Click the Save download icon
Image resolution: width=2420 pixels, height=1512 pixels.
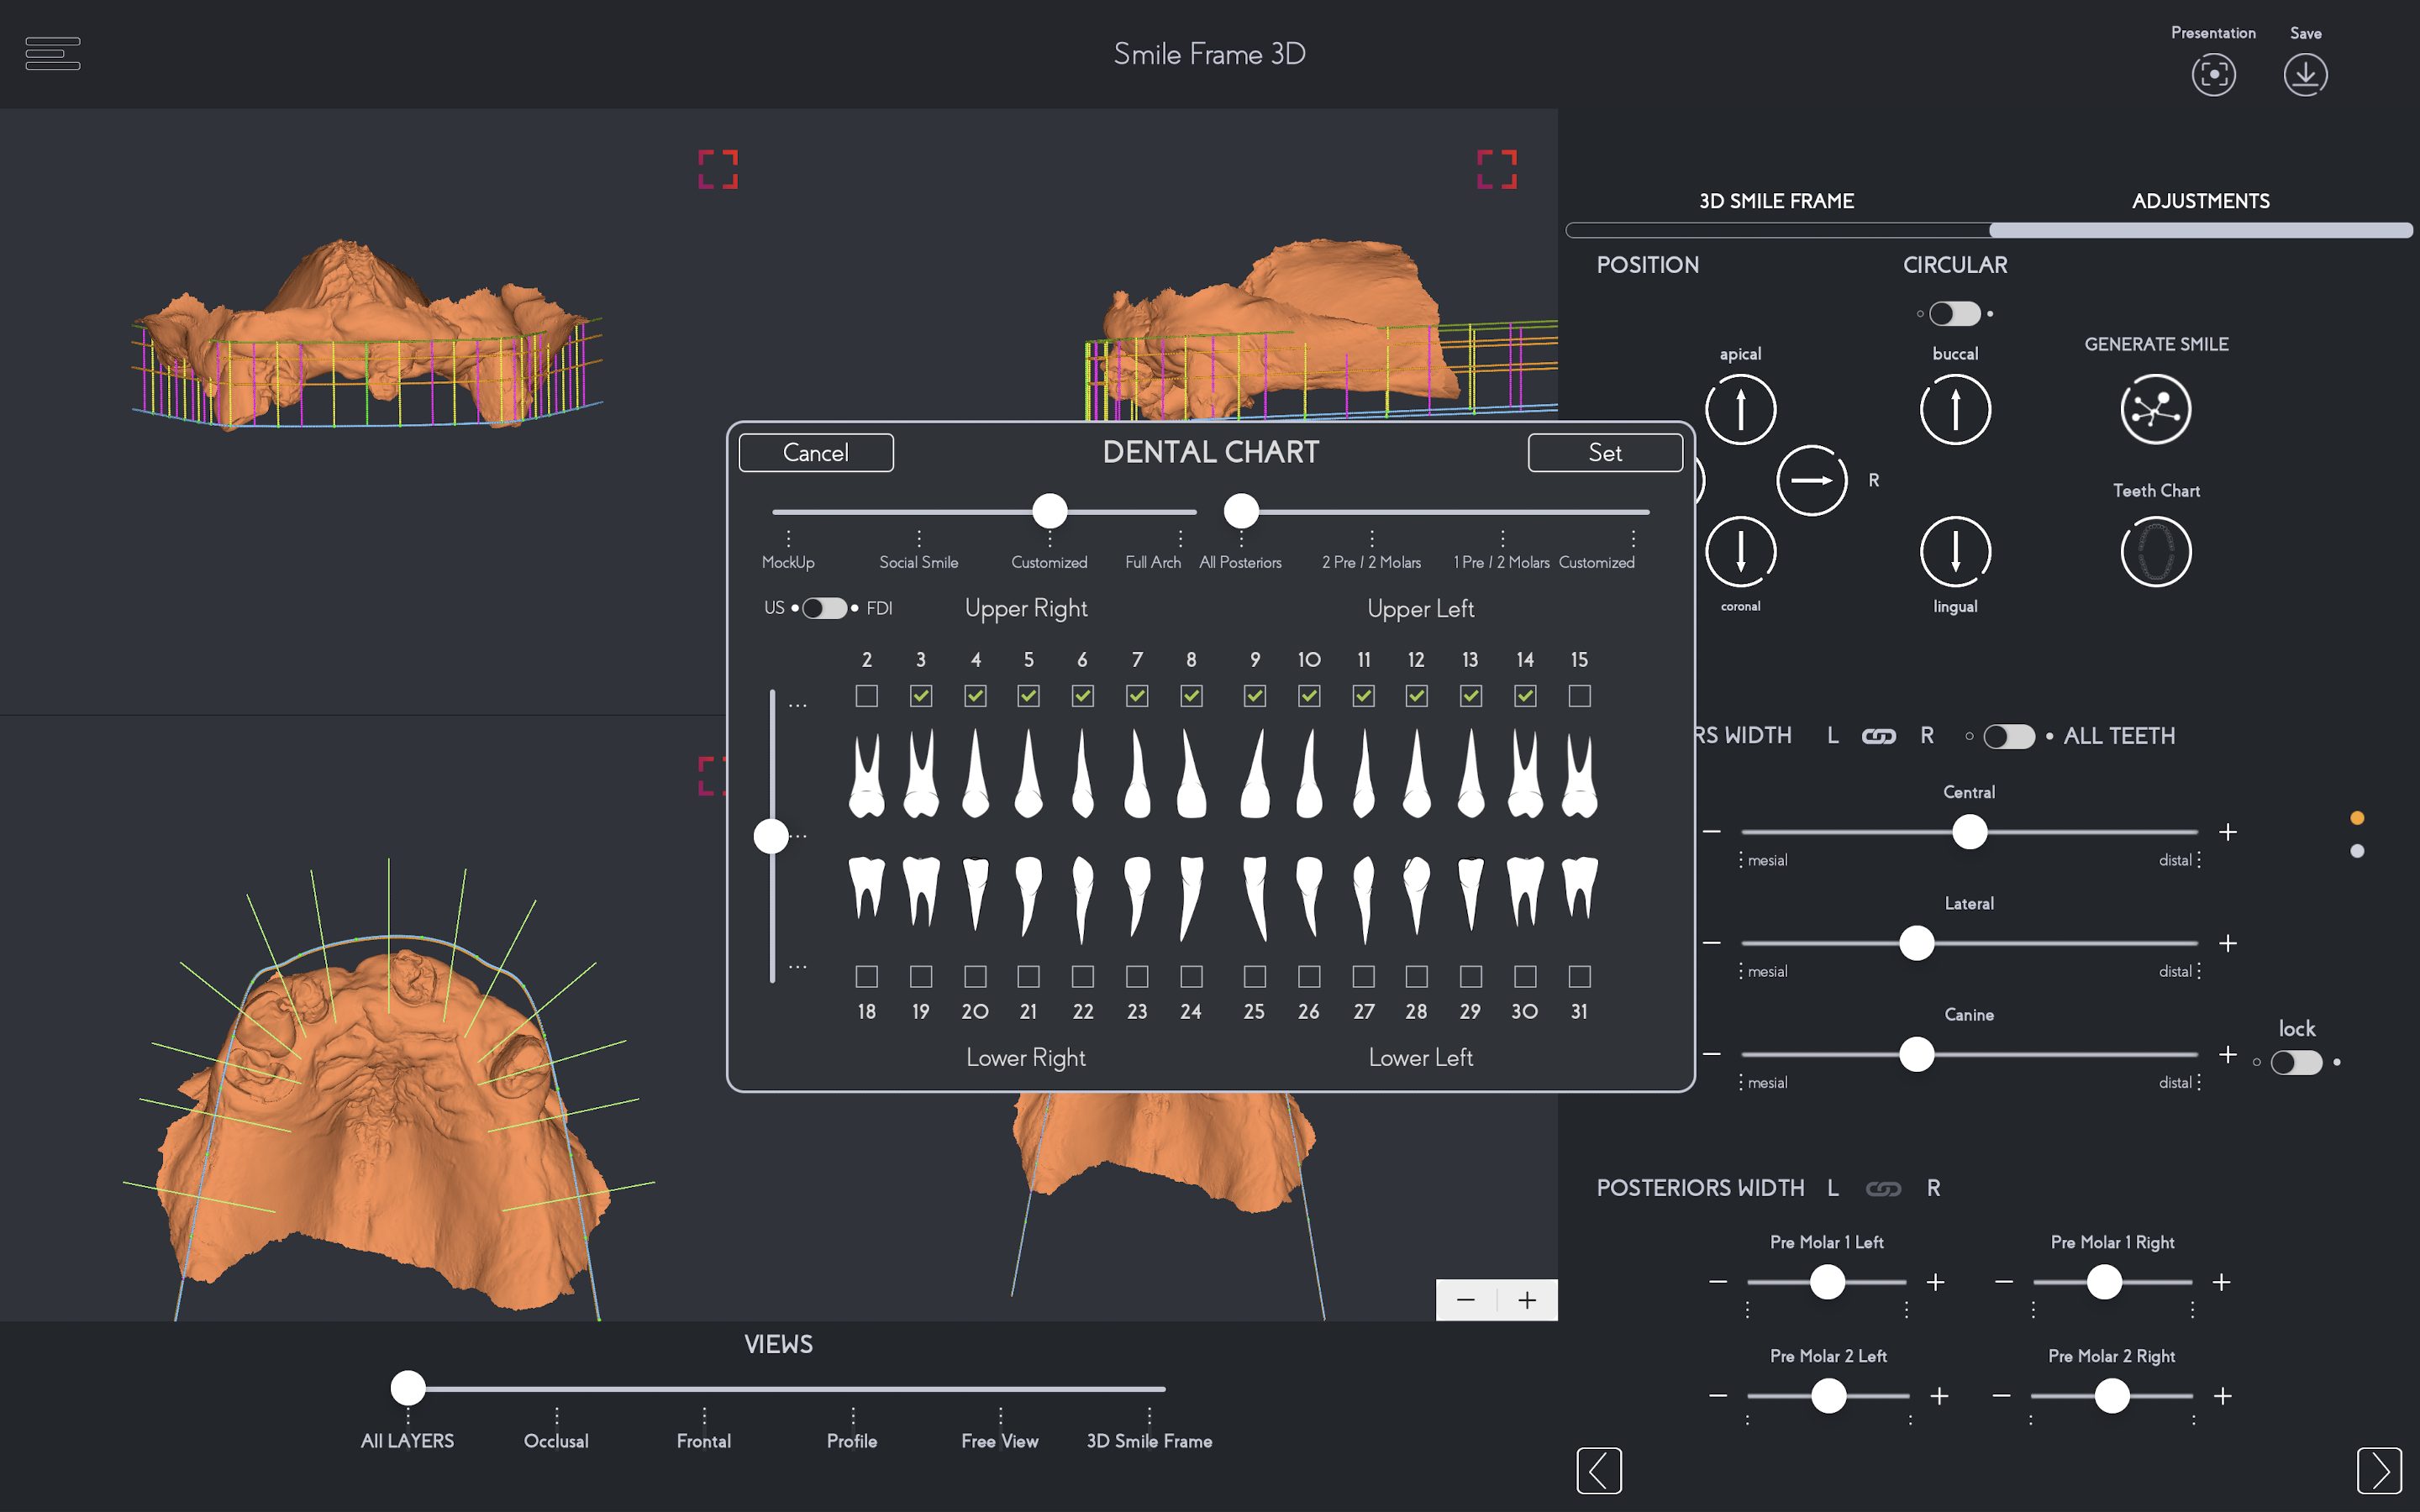pyautogui.click(x=2305, y=75)
